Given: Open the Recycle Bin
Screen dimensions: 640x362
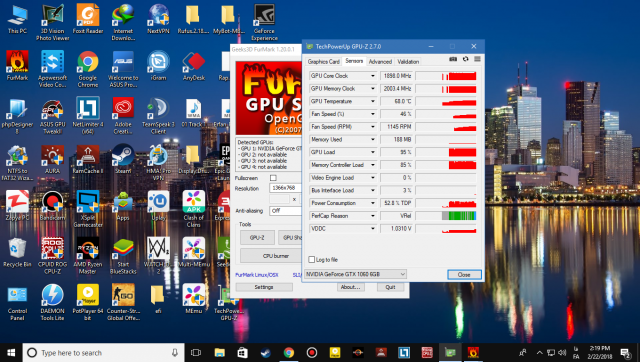Looking at the screenshot, I should [17, 252].
